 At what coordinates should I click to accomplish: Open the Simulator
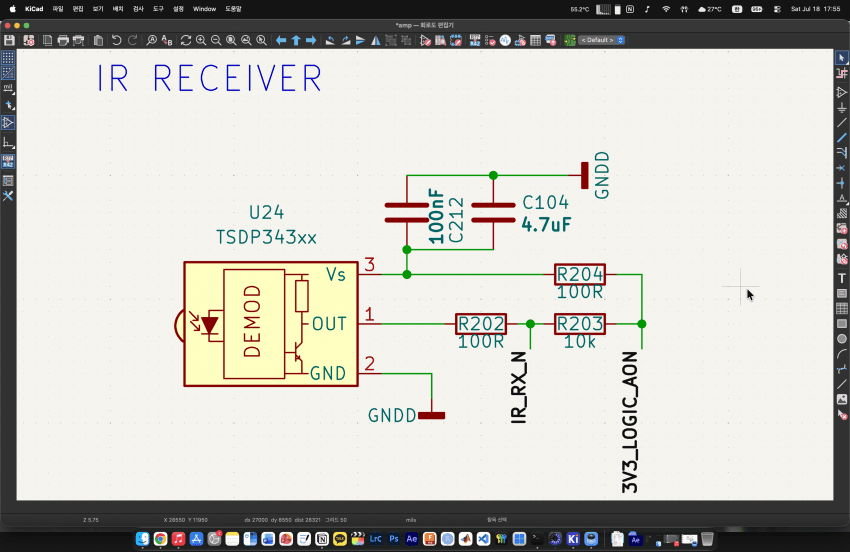(x=505, y=40)
